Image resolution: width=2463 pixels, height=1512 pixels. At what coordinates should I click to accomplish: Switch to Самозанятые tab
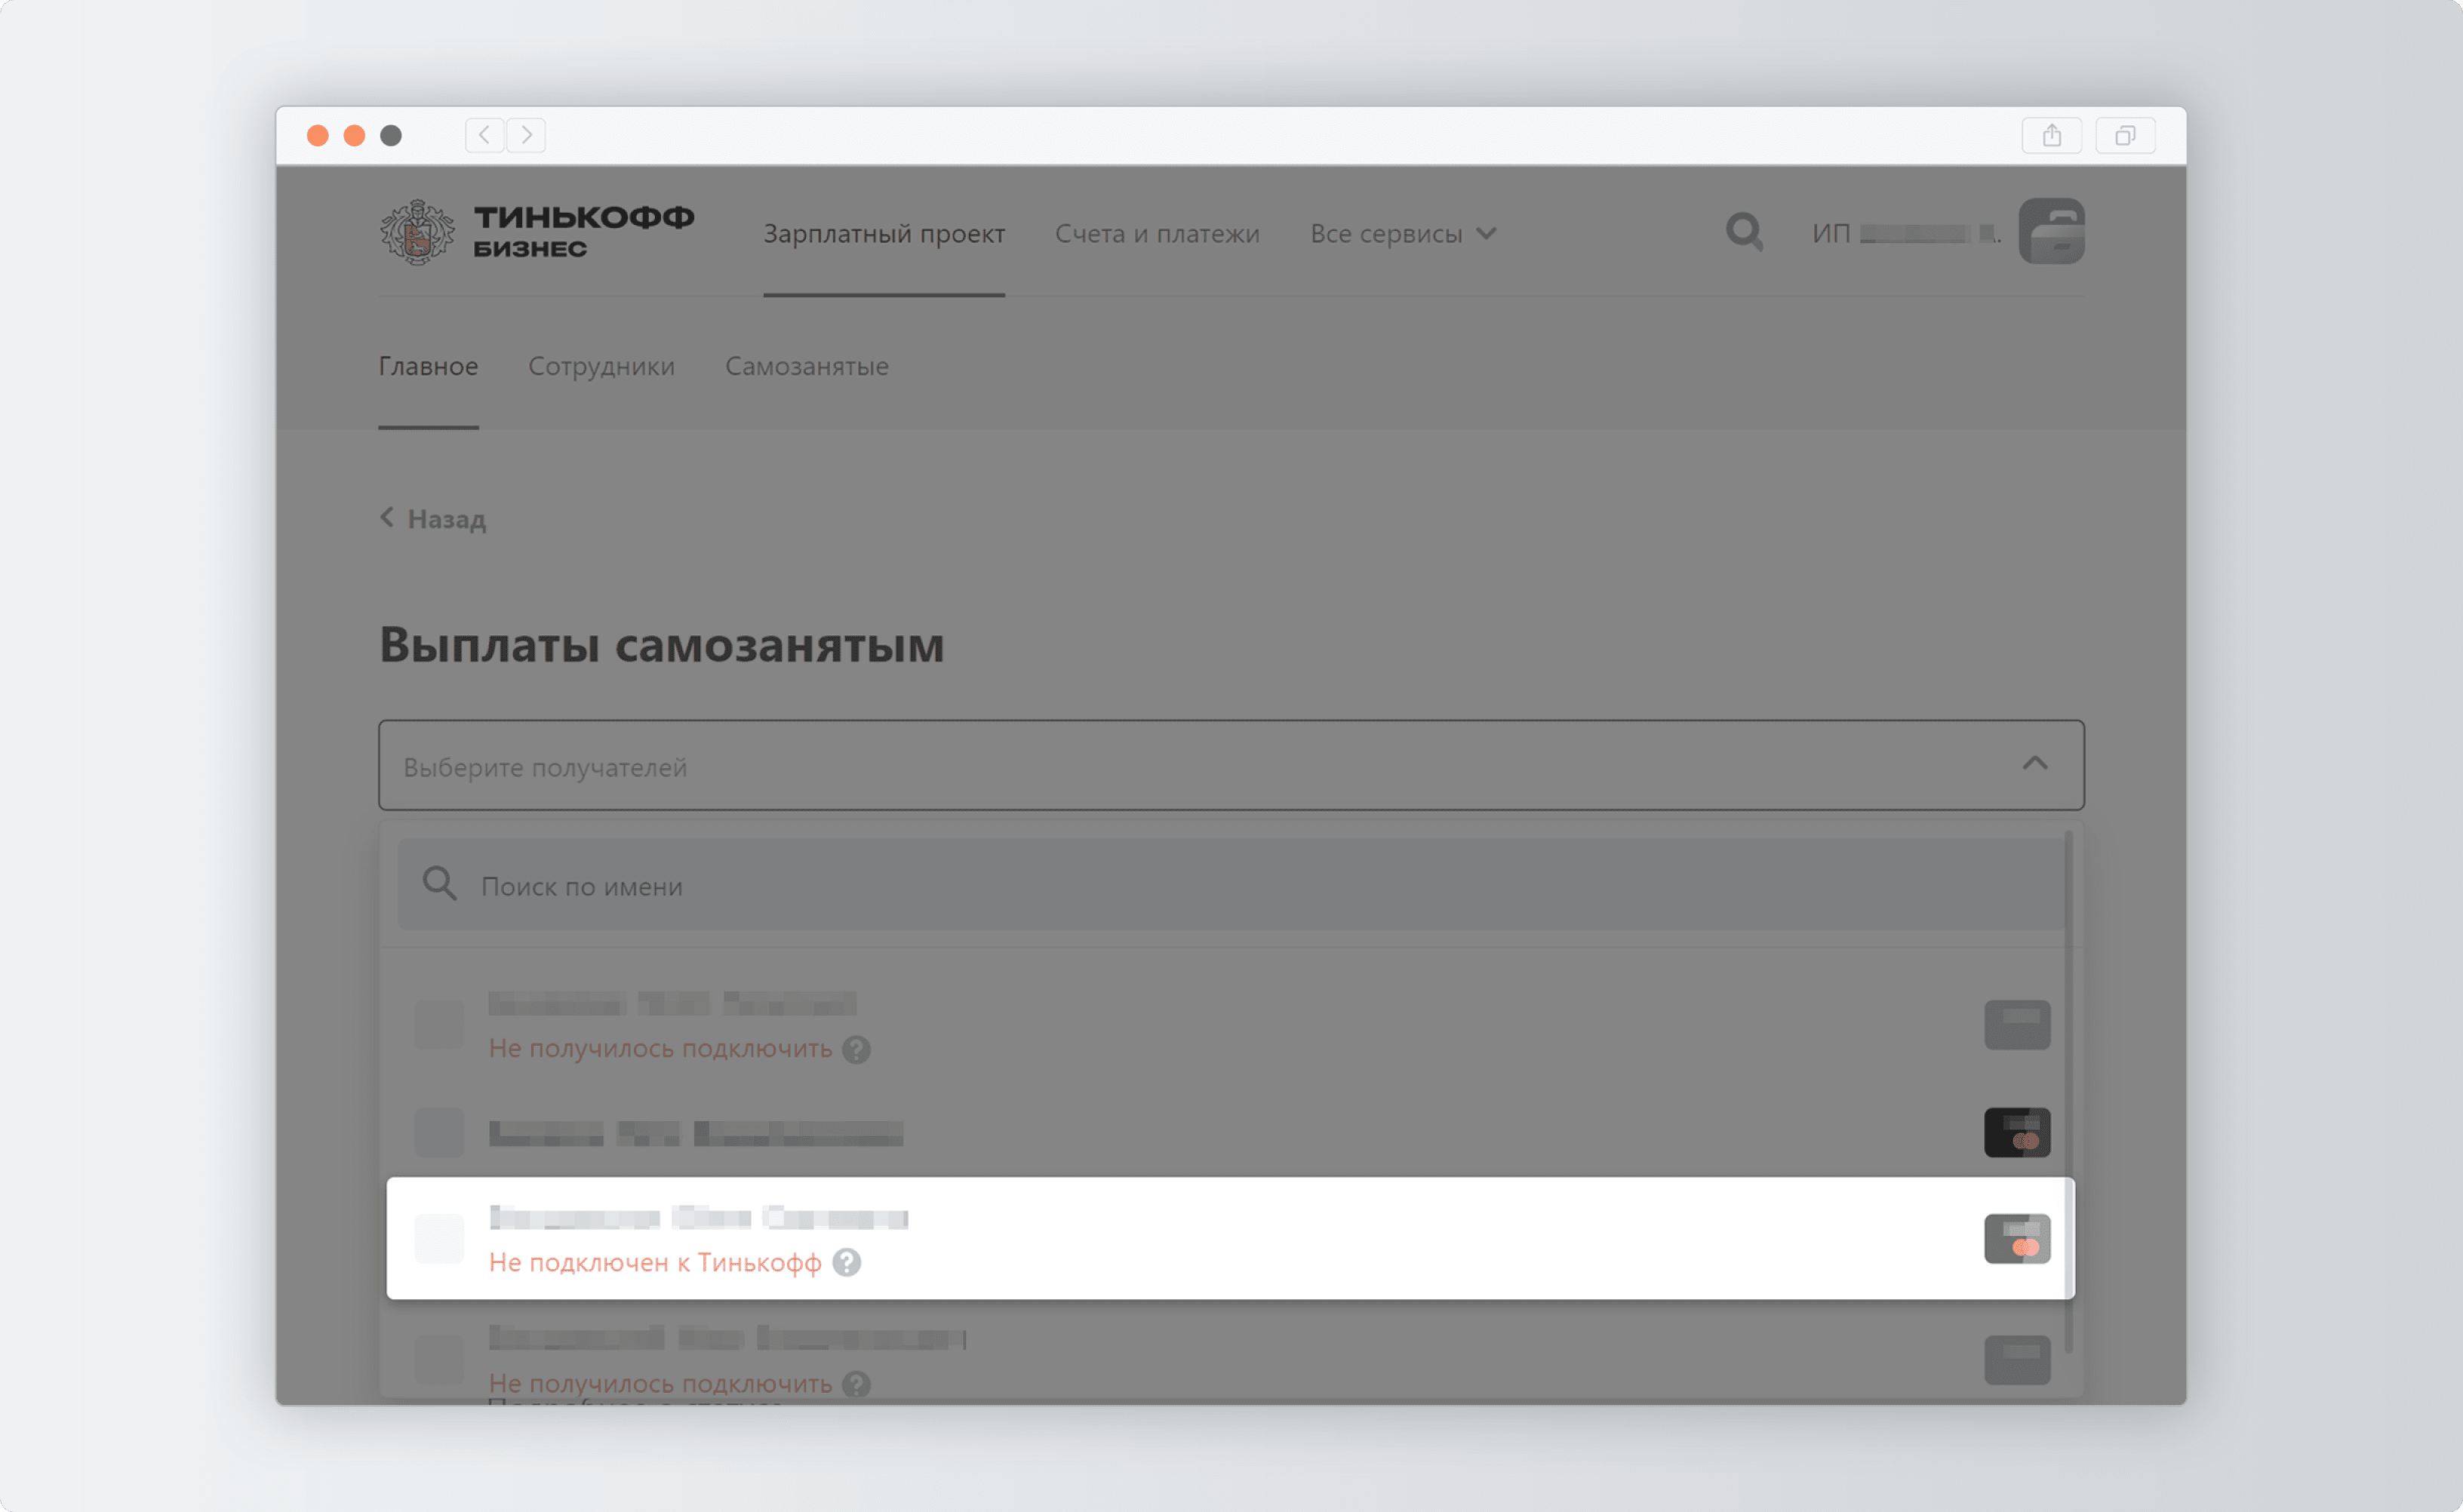806,366
